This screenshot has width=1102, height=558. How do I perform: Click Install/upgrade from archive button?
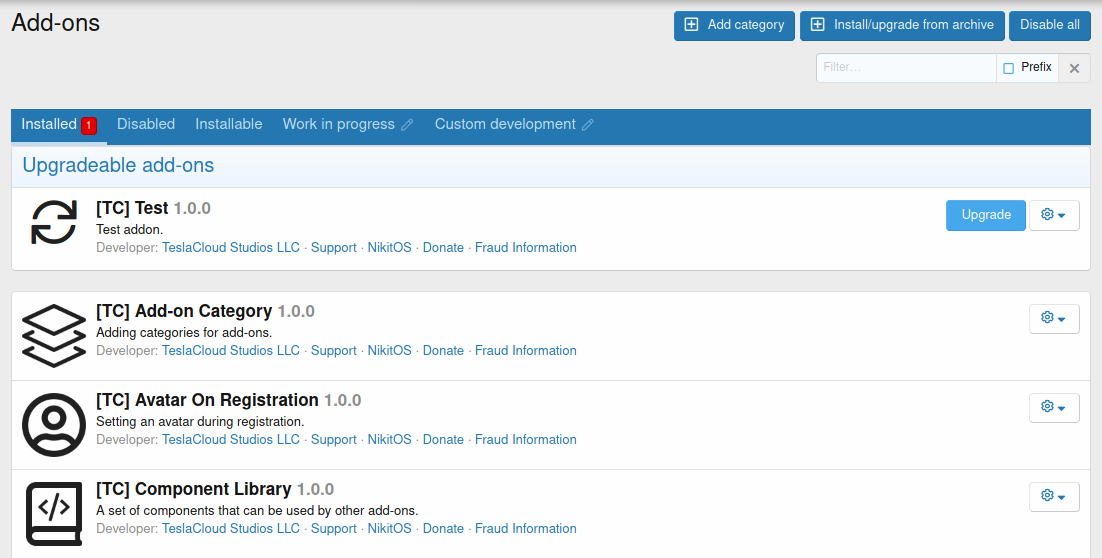(902, 25)
